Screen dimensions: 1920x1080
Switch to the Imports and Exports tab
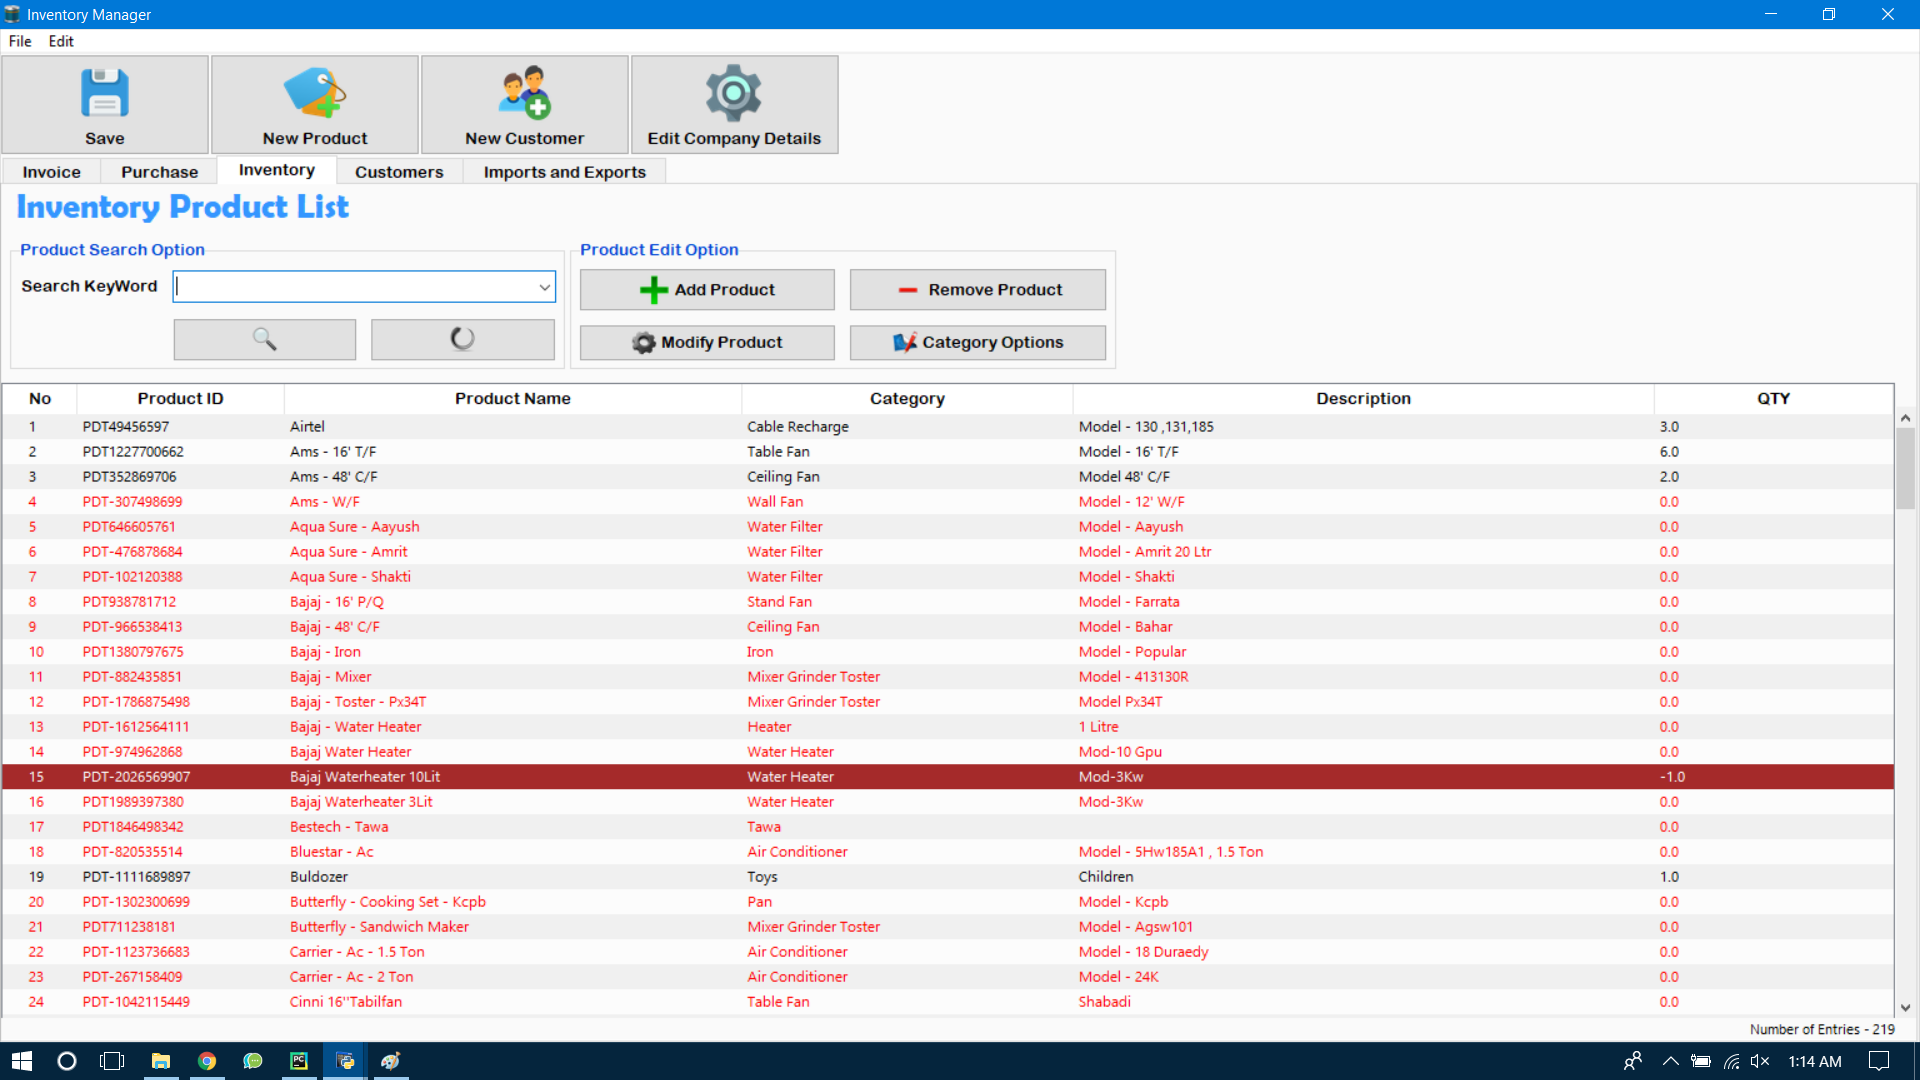[565, 172]
